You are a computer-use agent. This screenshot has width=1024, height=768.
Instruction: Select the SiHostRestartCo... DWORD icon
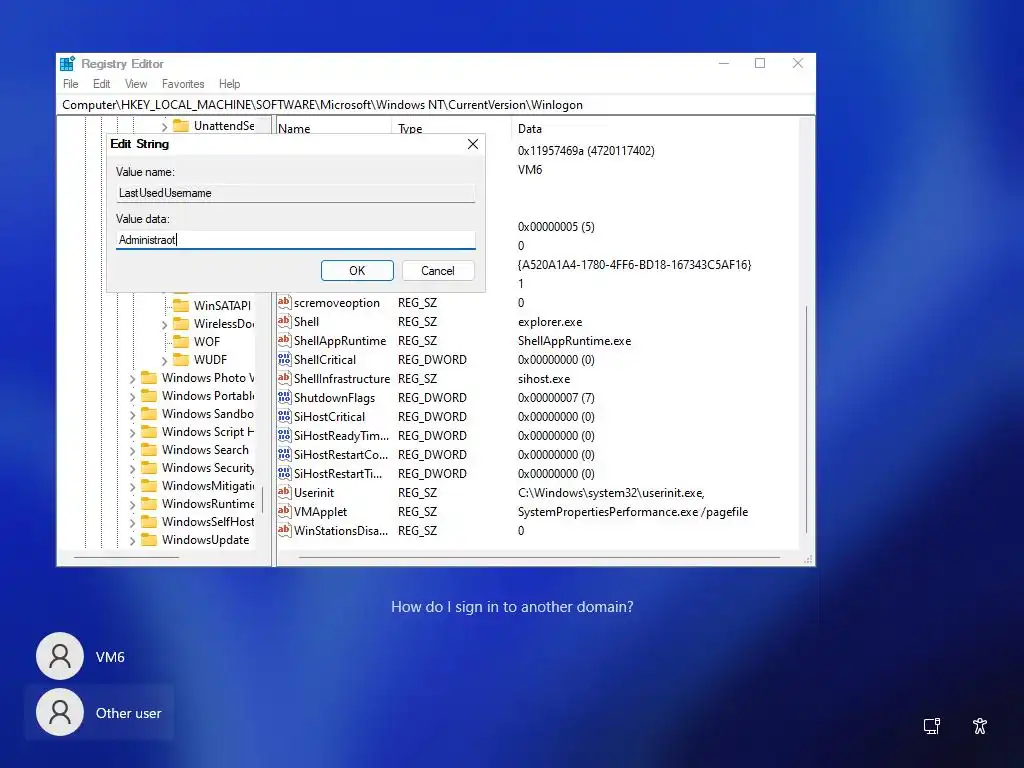click(x=284, y=454)
